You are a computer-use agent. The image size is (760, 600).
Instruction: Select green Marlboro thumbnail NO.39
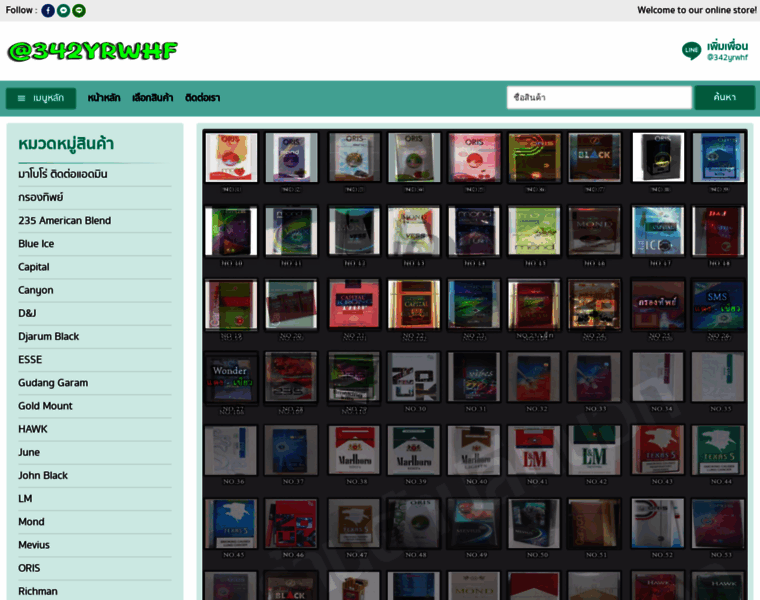414,450
